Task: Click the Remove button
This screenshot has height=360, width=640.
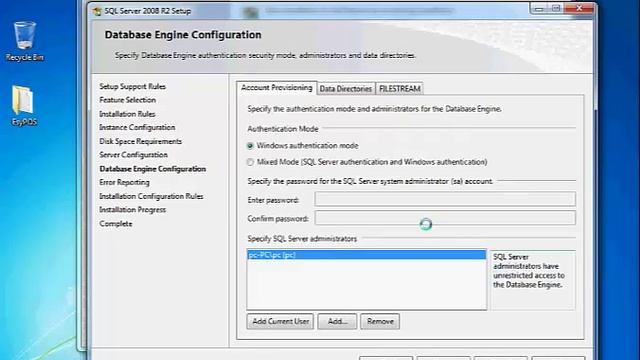Action: 380,321
